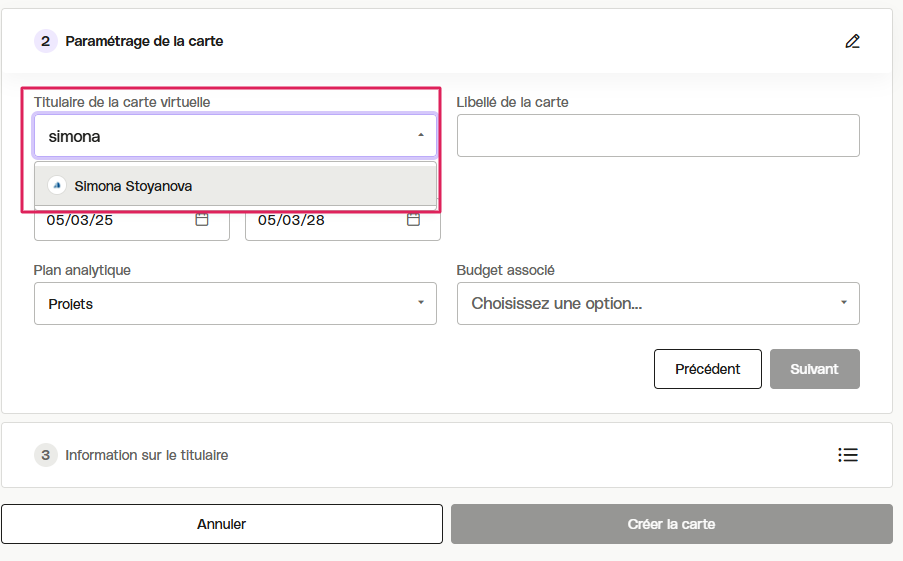Click the 05/03/25 start date field
Screen dimensions: 903x561
click(x=132, y=220)
